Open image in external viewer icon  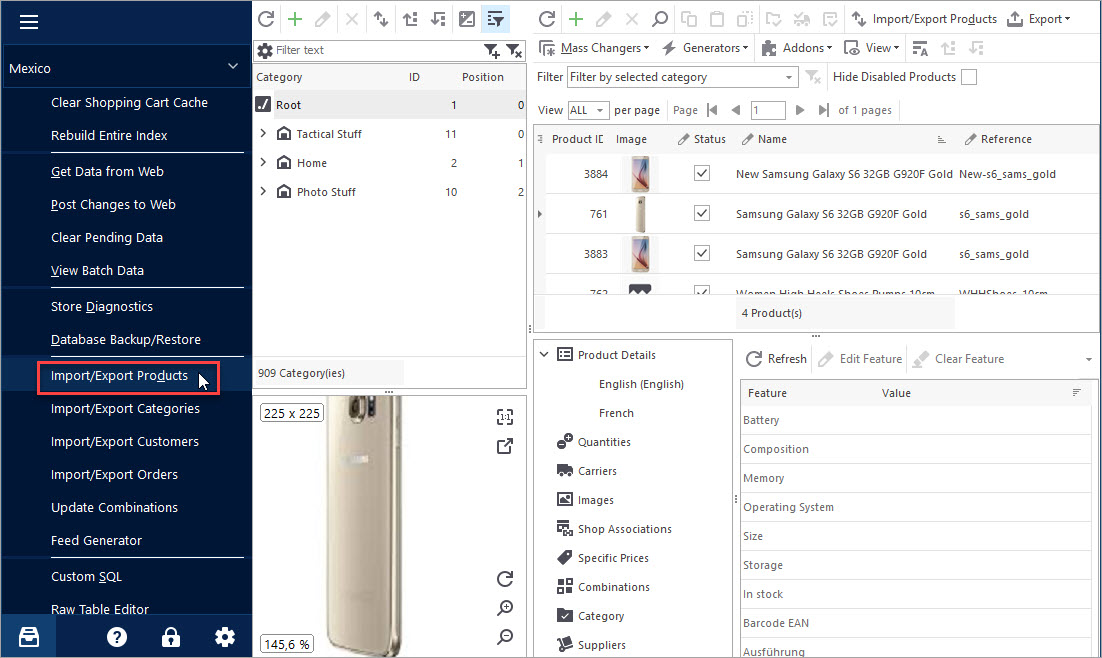(x=505, y=446)
